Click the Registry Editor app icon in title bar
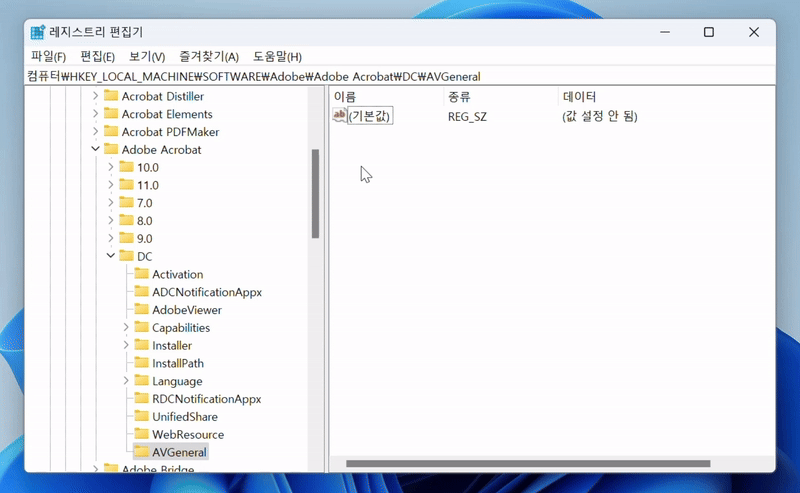 [38, 32]
